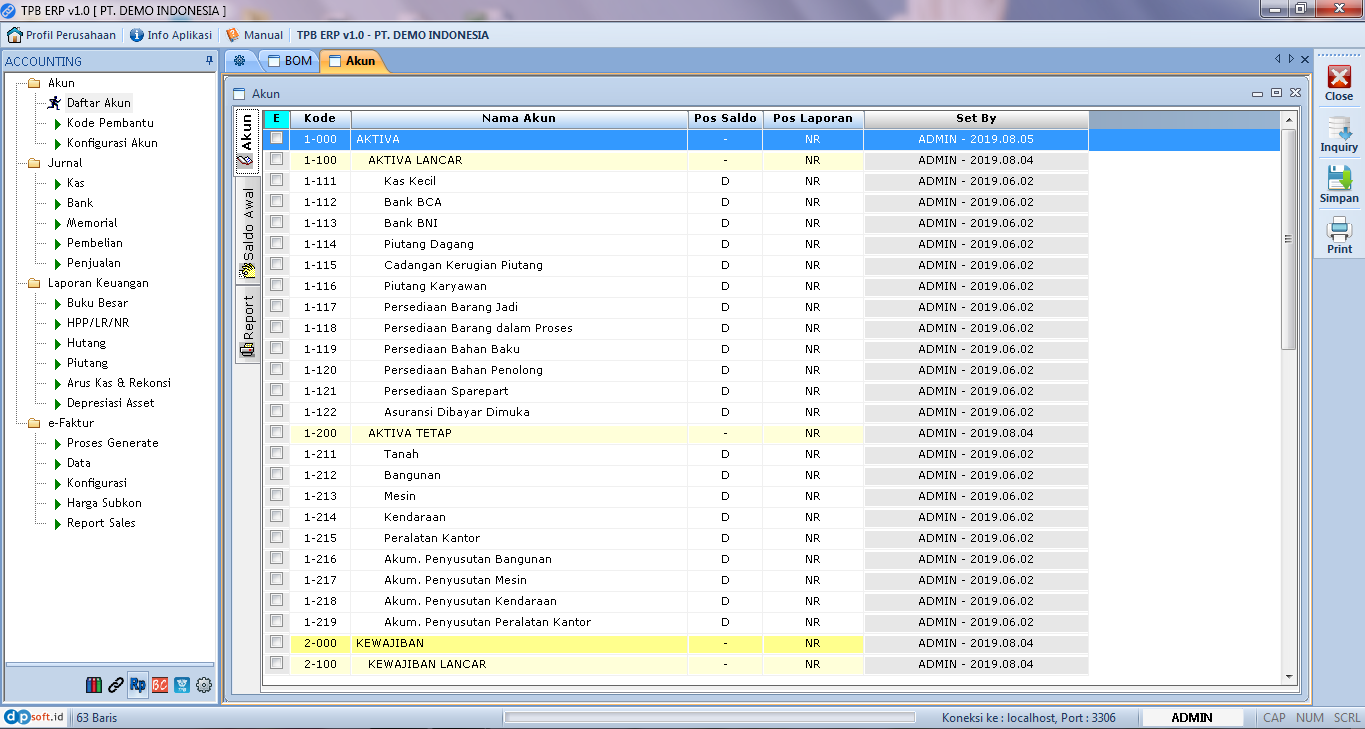Switch to the Rp accounting module
This screenshot has height=729, width=1365.
click(138, 685)
